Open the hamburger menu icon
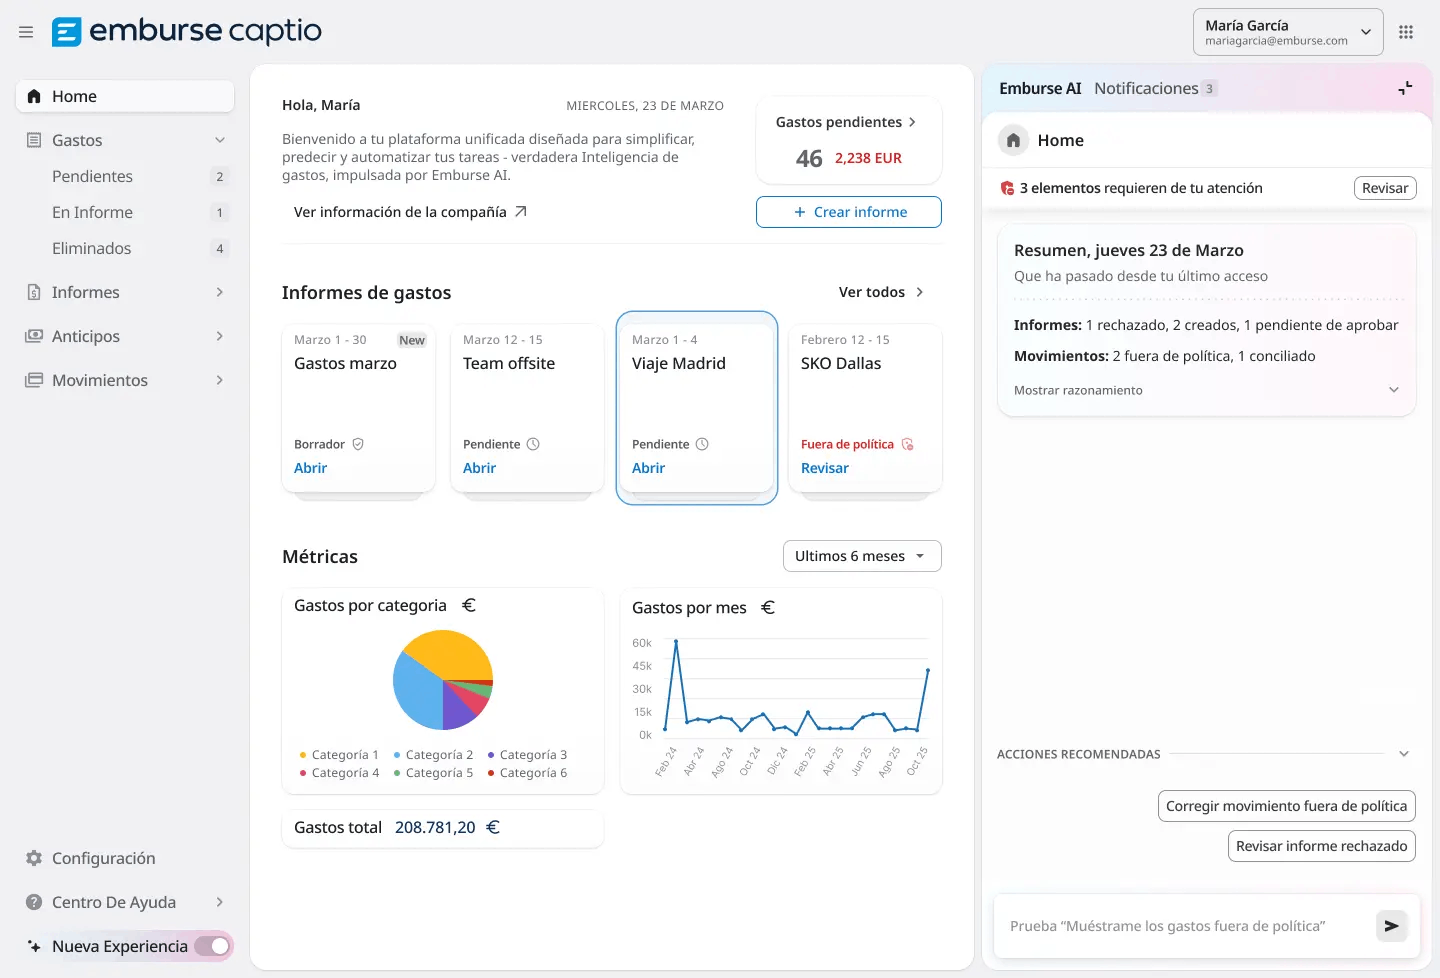Viewport: 1440px width, 978px height. pyautogui.click(x=26, y=32)
